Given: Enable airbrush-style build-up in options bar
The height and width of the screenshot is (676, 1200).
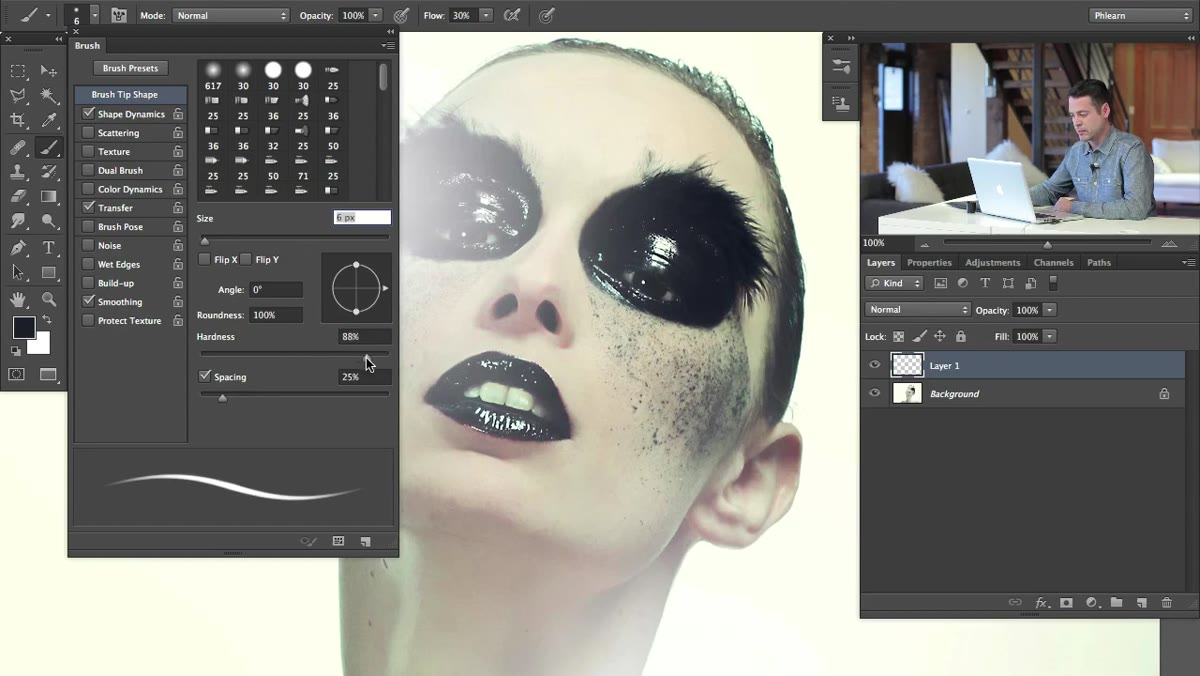Looking at the screenshot, I should coord(512,15).
